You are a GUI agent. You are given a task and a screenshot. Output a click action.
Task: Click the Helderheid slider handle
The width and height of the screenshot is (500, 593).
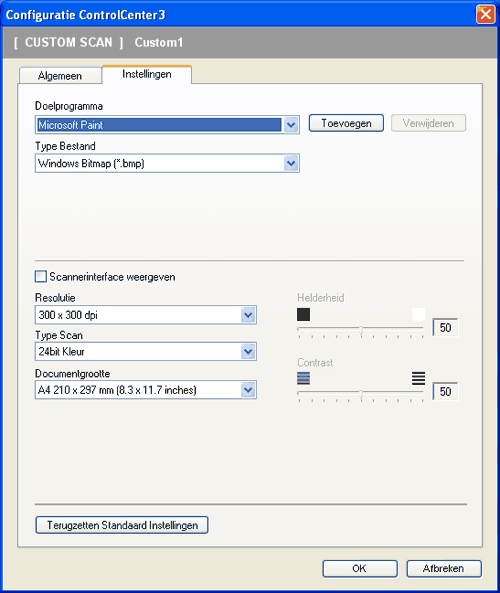click(361, 330)
